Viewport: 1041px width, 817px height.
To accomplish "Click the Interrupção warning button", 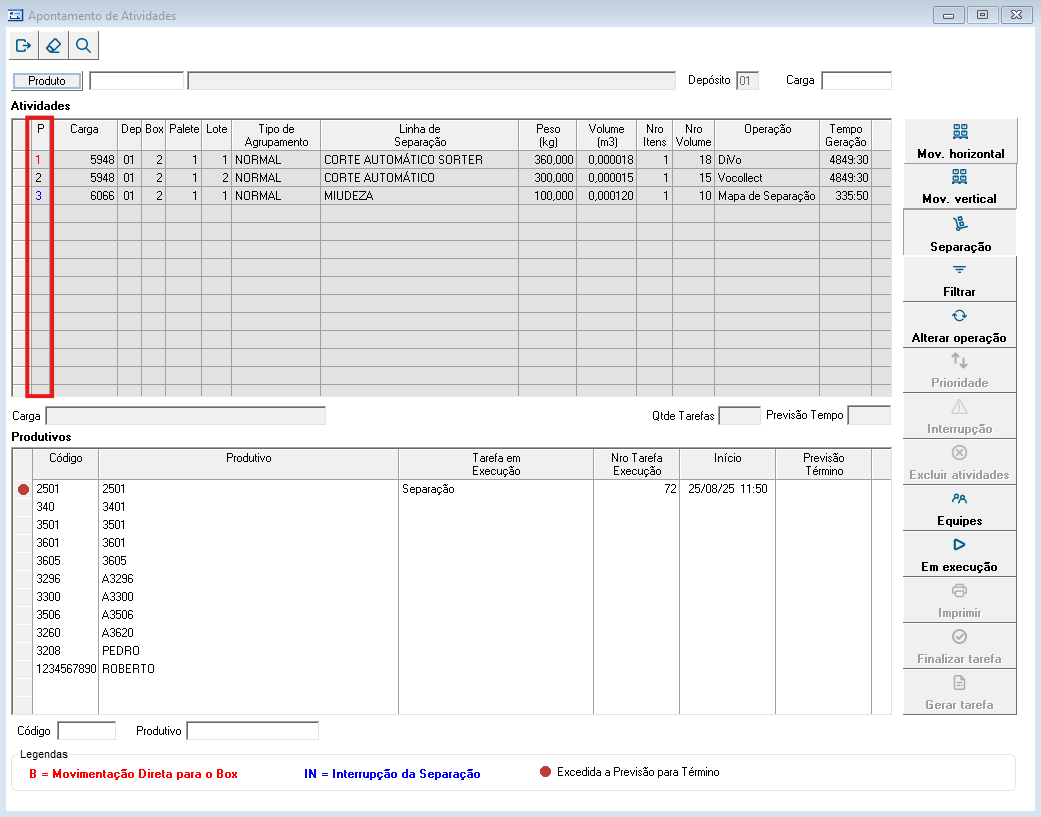I will (960, 416).
